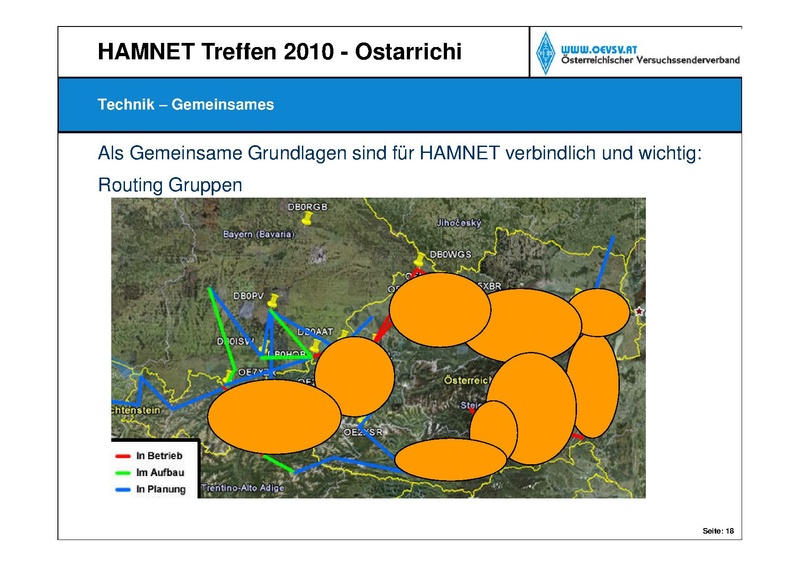This screenshot has width=800, height=566.
Task: Select 'Österreichischer Versuchssenderverband' text
Action: (651, 60)
